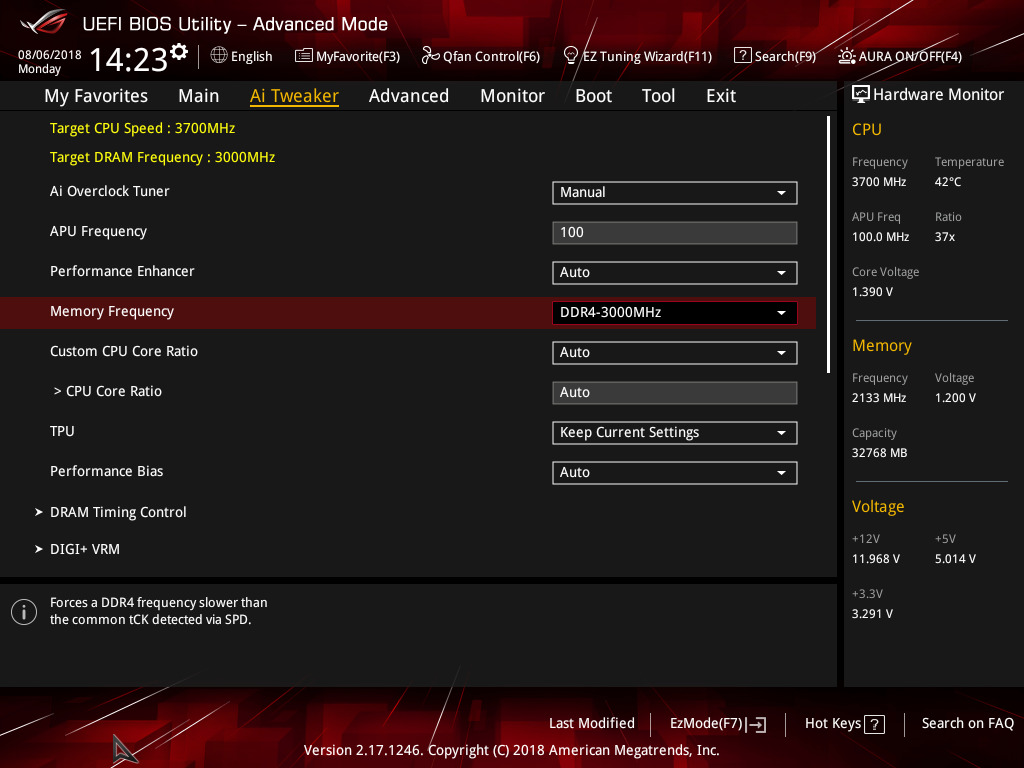The image size is (1024, 768).
Task: Open the My Favorites tab
Action: click(96, 96)
